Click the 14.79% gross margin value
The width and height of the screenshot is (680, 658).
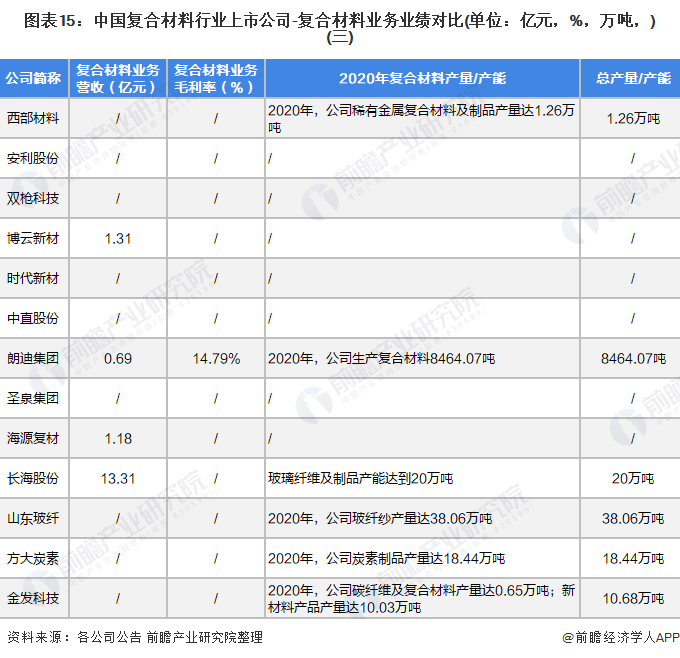216,358
